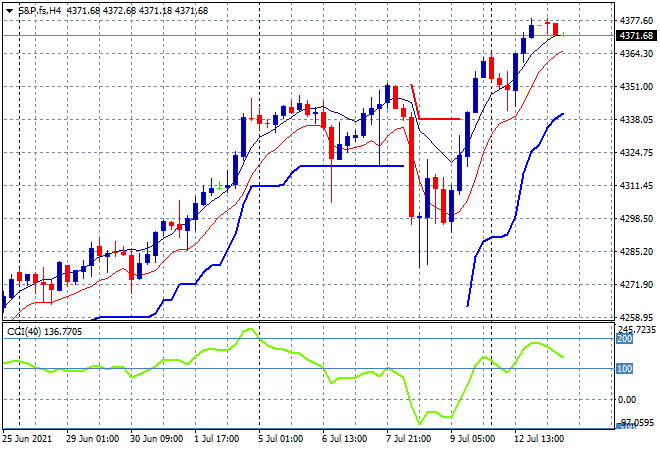660x450 pixels.
Task: Select the OHLC values 4371.68 4372.68 4371.18 4371.68
Action: (138, 11)
